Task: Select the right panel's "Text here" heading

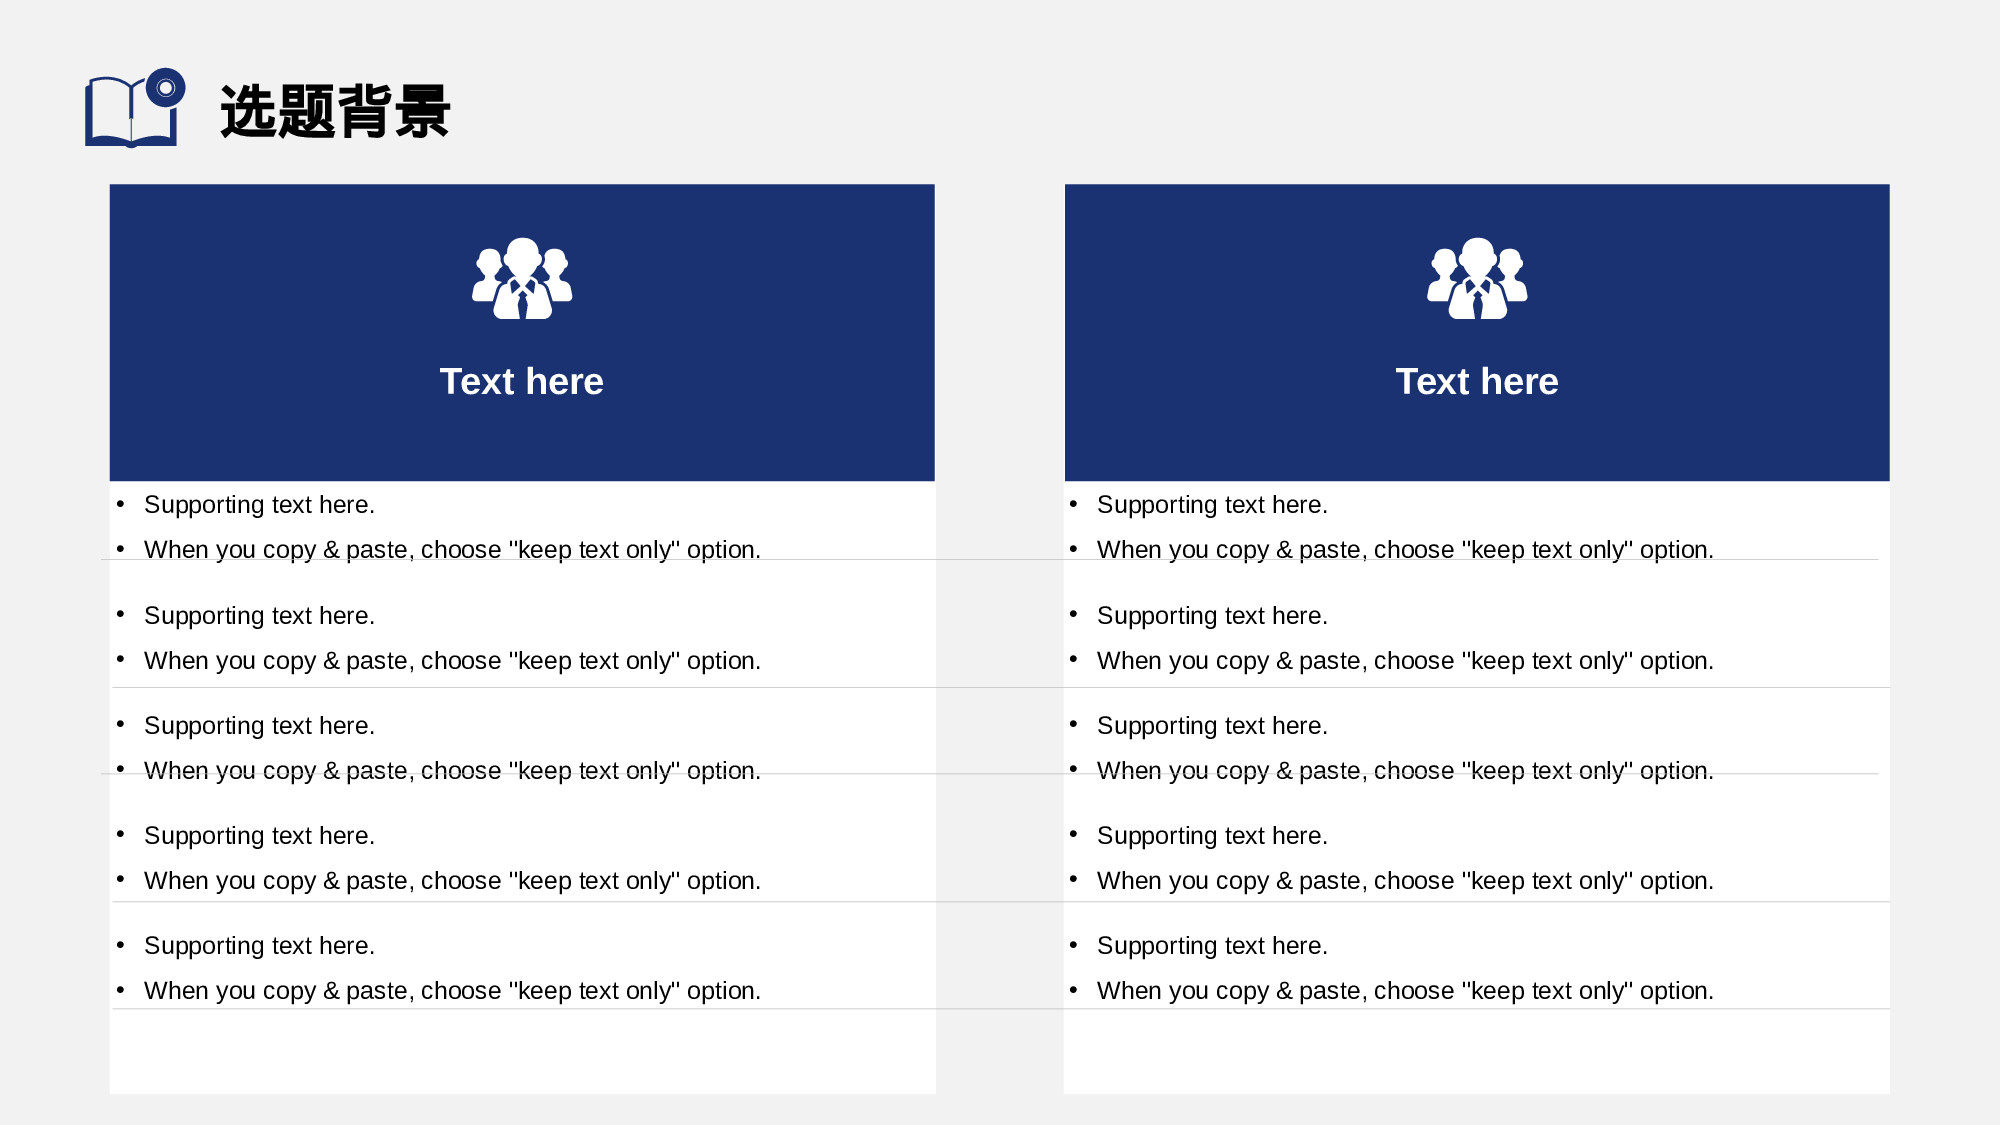Action: [1477, 382]
